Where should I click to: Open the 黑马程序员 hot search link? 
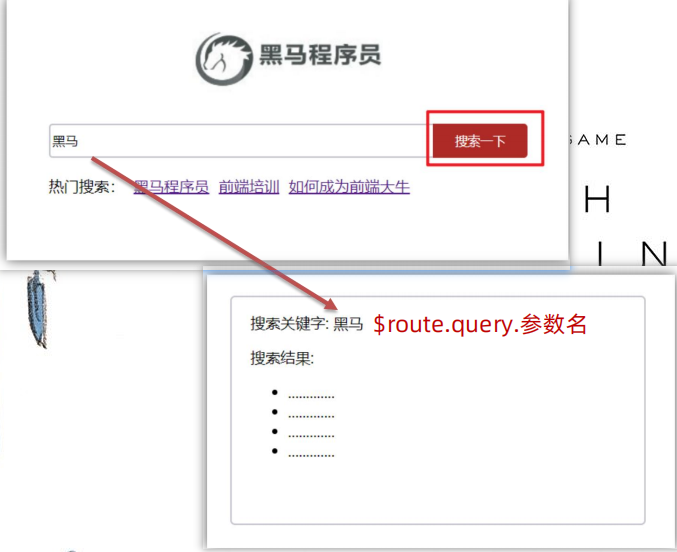point(171,187)
